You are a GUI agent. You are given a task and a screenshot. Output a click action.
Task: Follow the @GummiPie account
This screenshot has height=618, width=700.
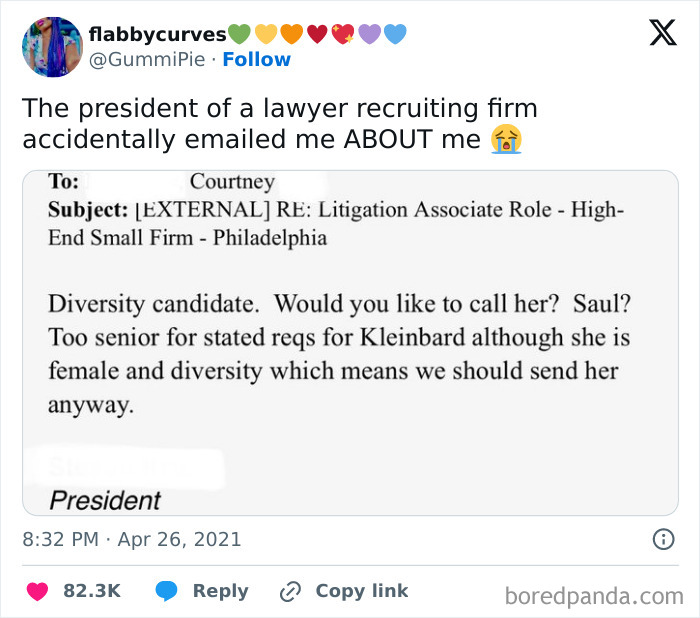tap(256, 60)
